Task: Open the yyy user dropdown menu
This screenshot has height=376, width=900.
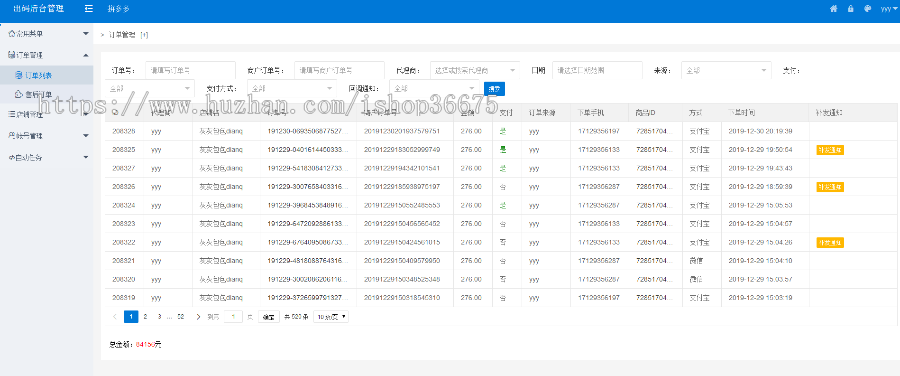Action: [x=889, y=9]
